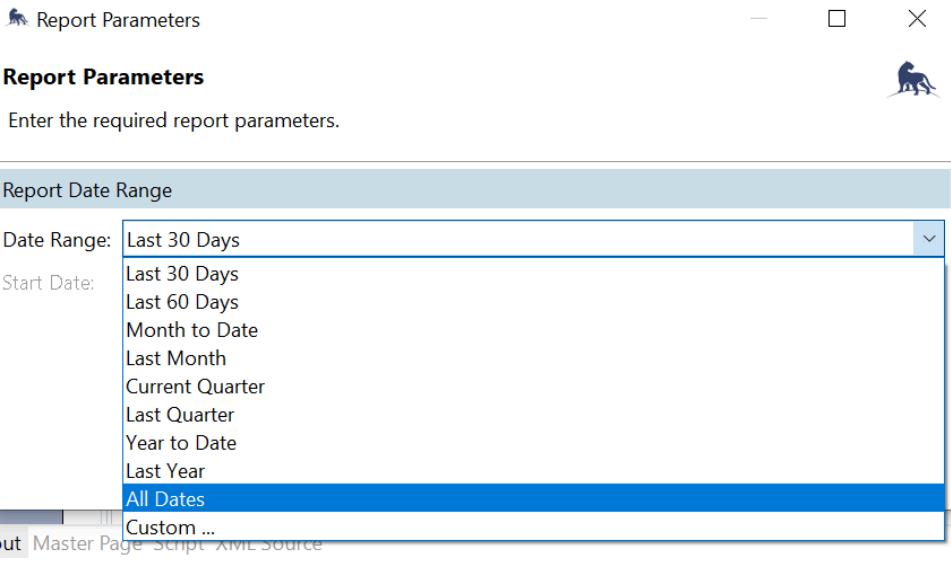
Task: Click the jaguar logo in the dialog header
Action: point(913,80)
